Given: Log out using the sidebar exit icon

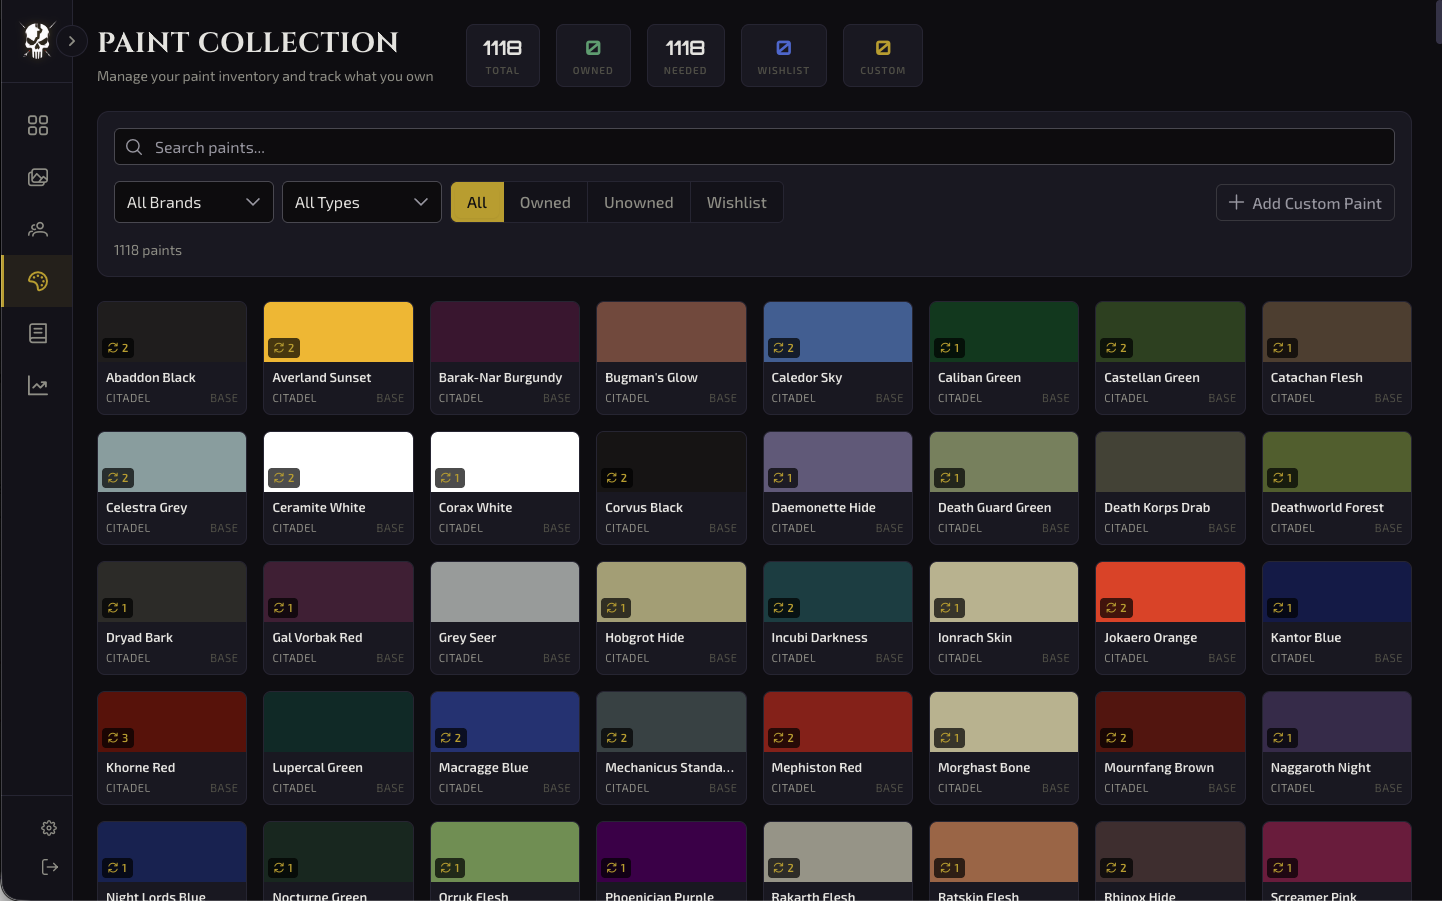Looking at the screenshot, I should 48,867.
